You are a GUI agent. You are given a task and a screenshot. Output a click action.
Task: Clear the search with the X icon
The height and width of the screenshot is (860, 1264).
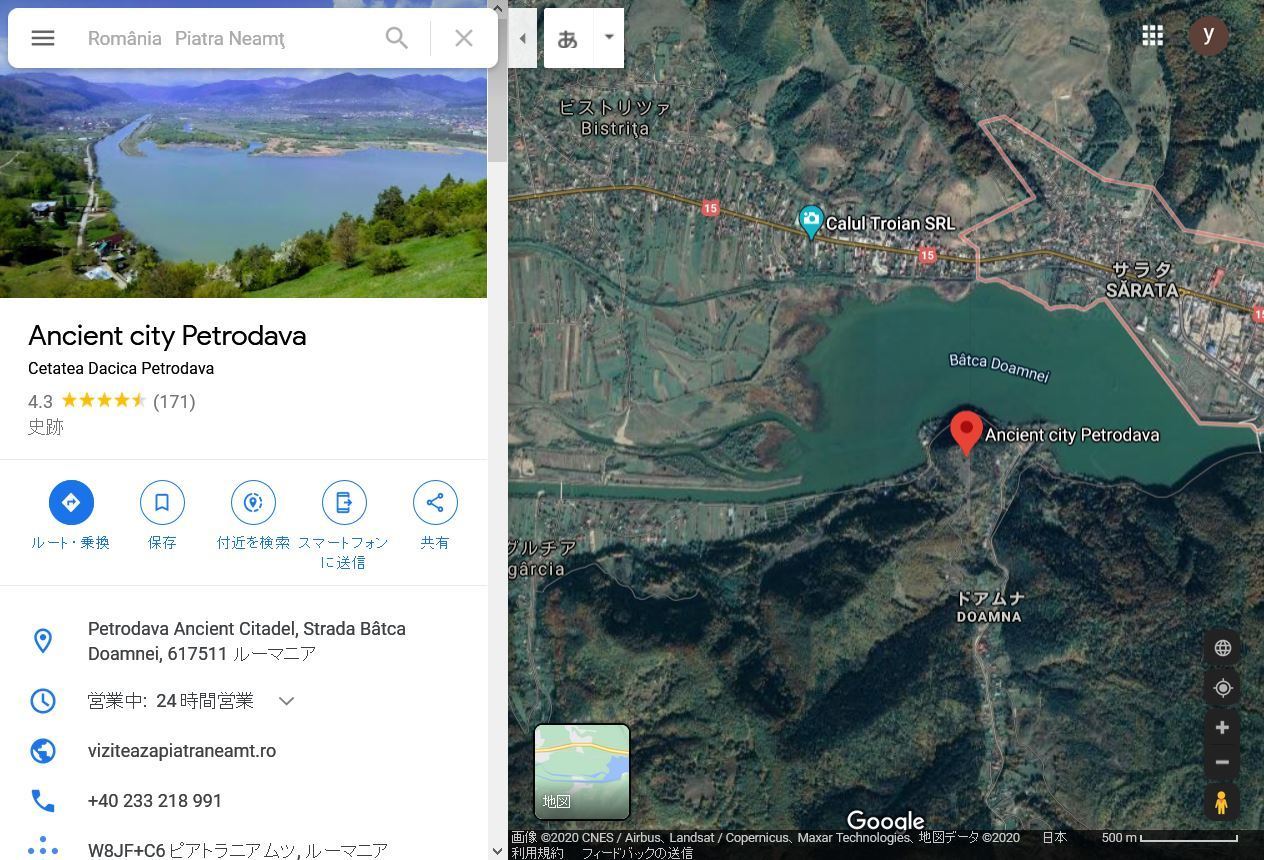tap(464, 38)
